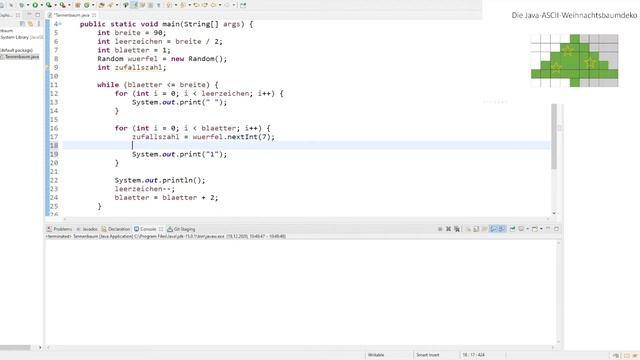Switch to the Declaration tab
The height and width of the screenshot is (360, 640).
pyautogui.click(x=116, y=229)
